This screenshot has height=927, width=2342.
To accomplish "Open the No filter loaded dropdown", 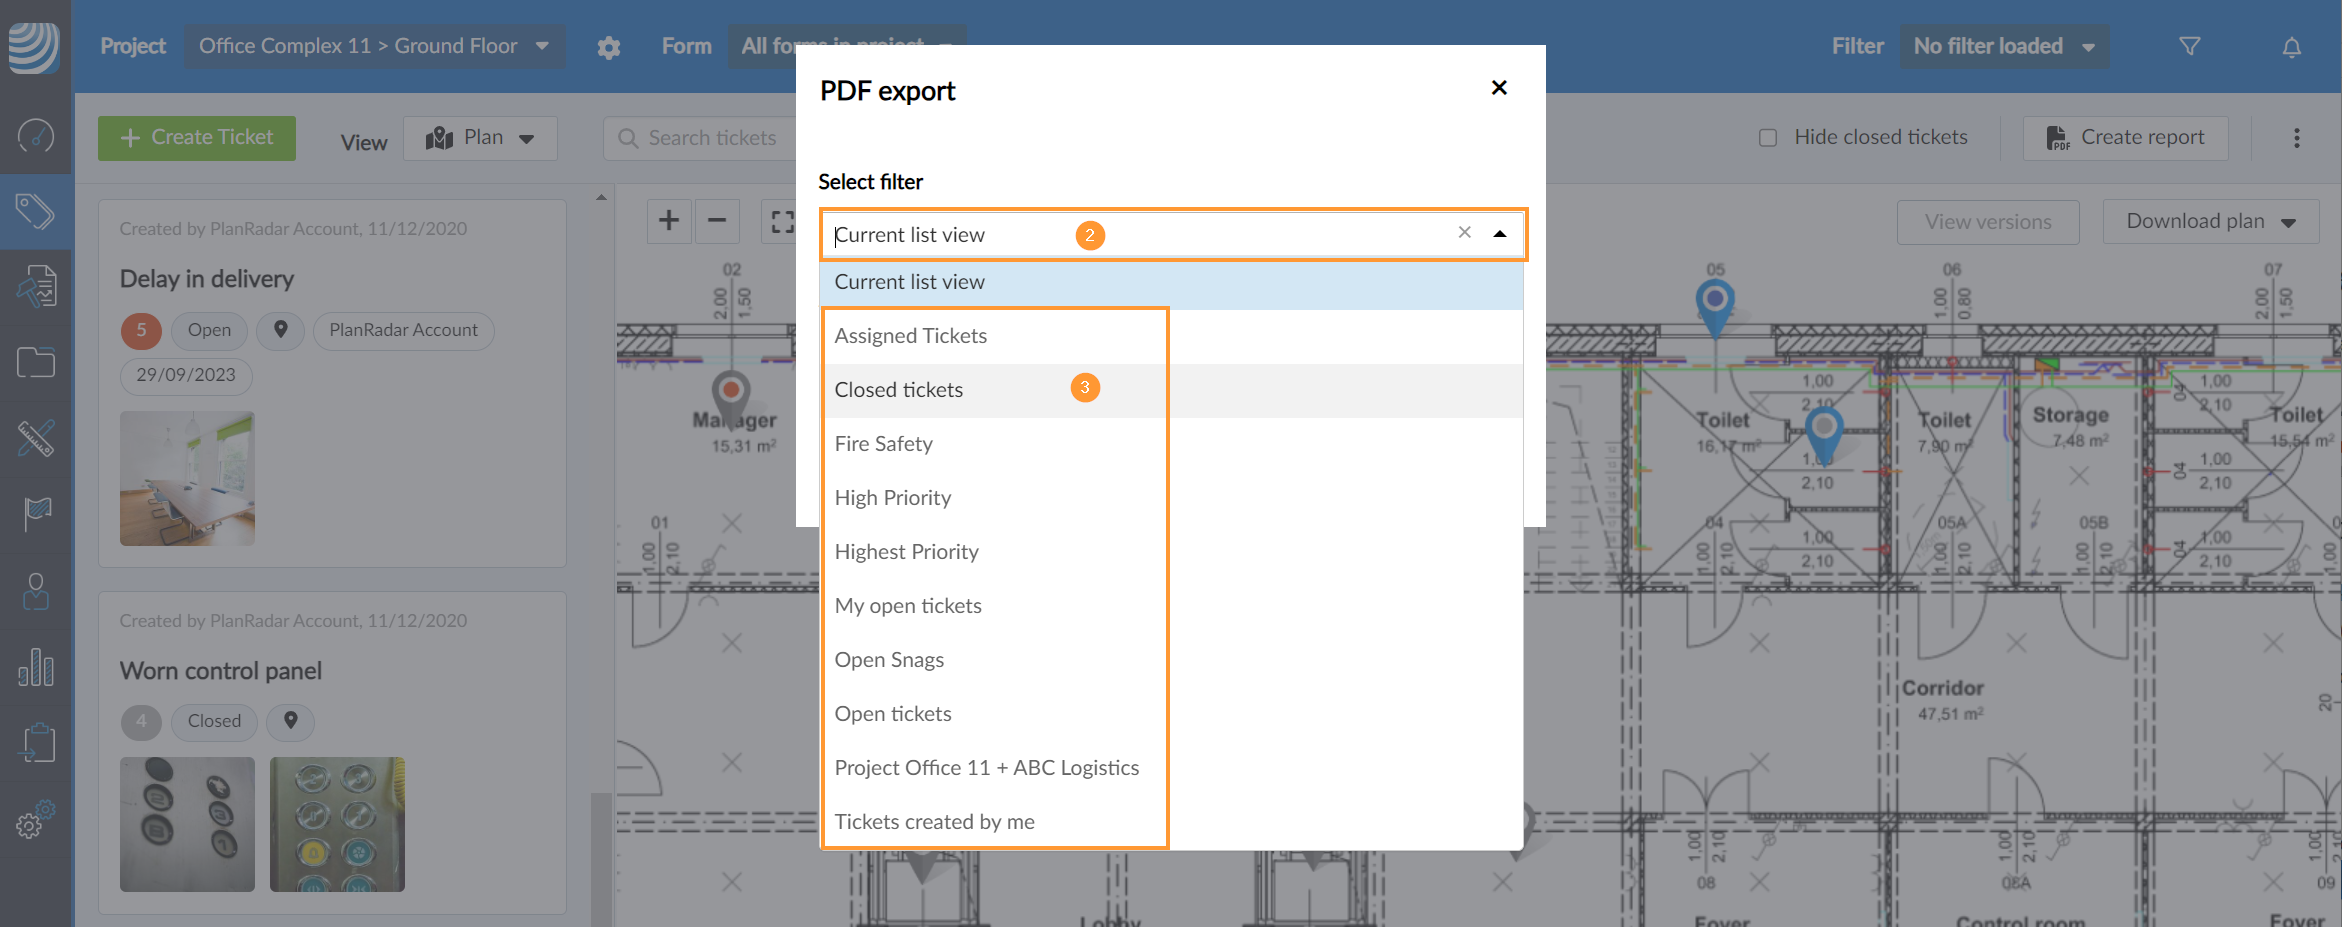I will (x=2003, y=47).
